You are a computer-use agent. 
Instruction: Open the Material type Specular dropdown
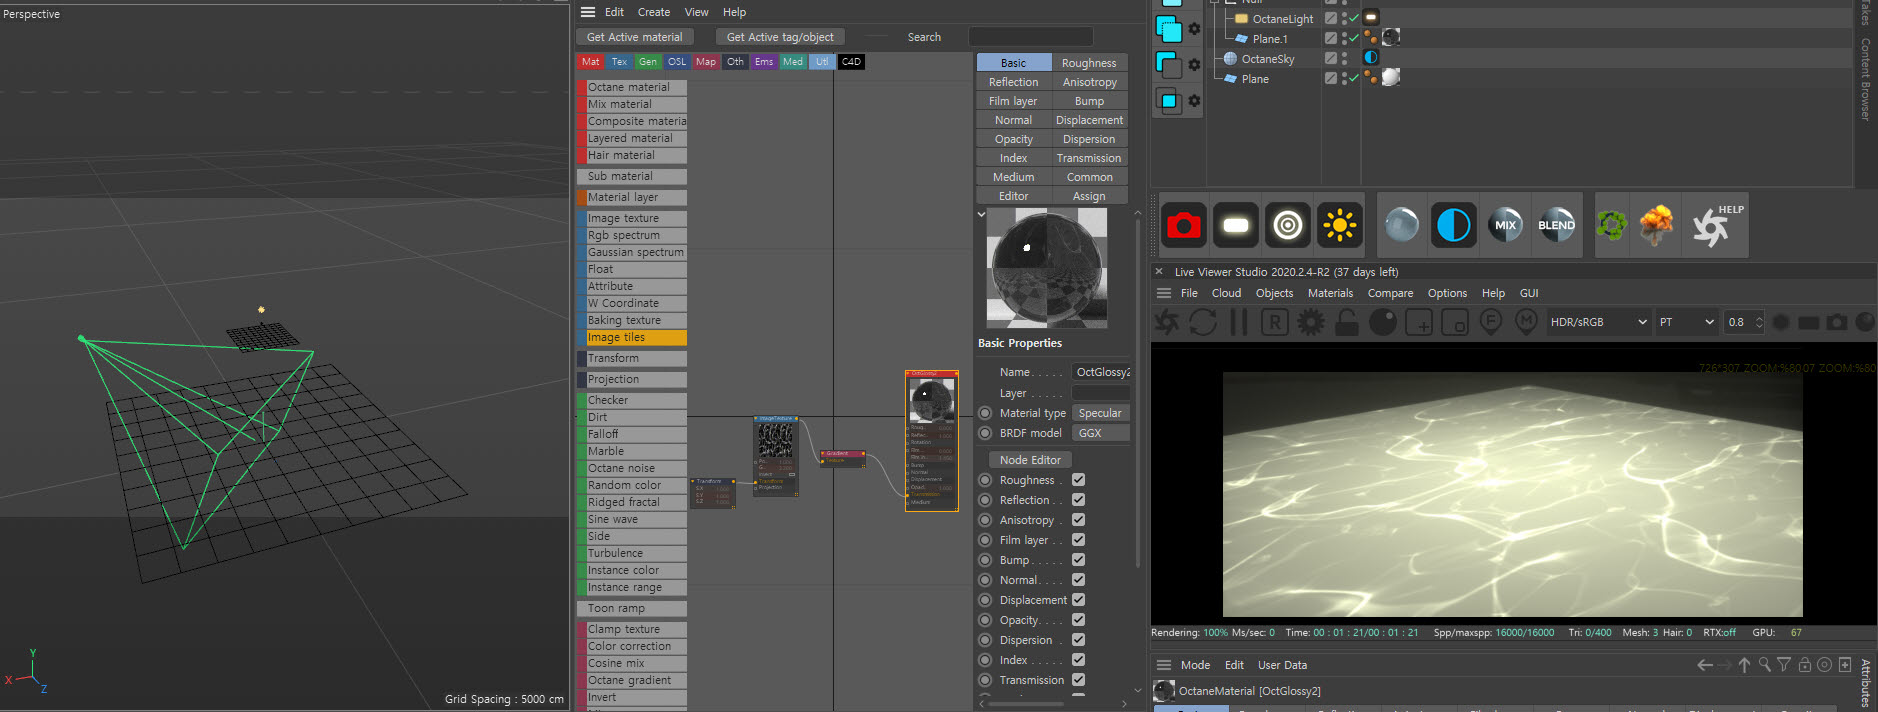pos(1101,413)
